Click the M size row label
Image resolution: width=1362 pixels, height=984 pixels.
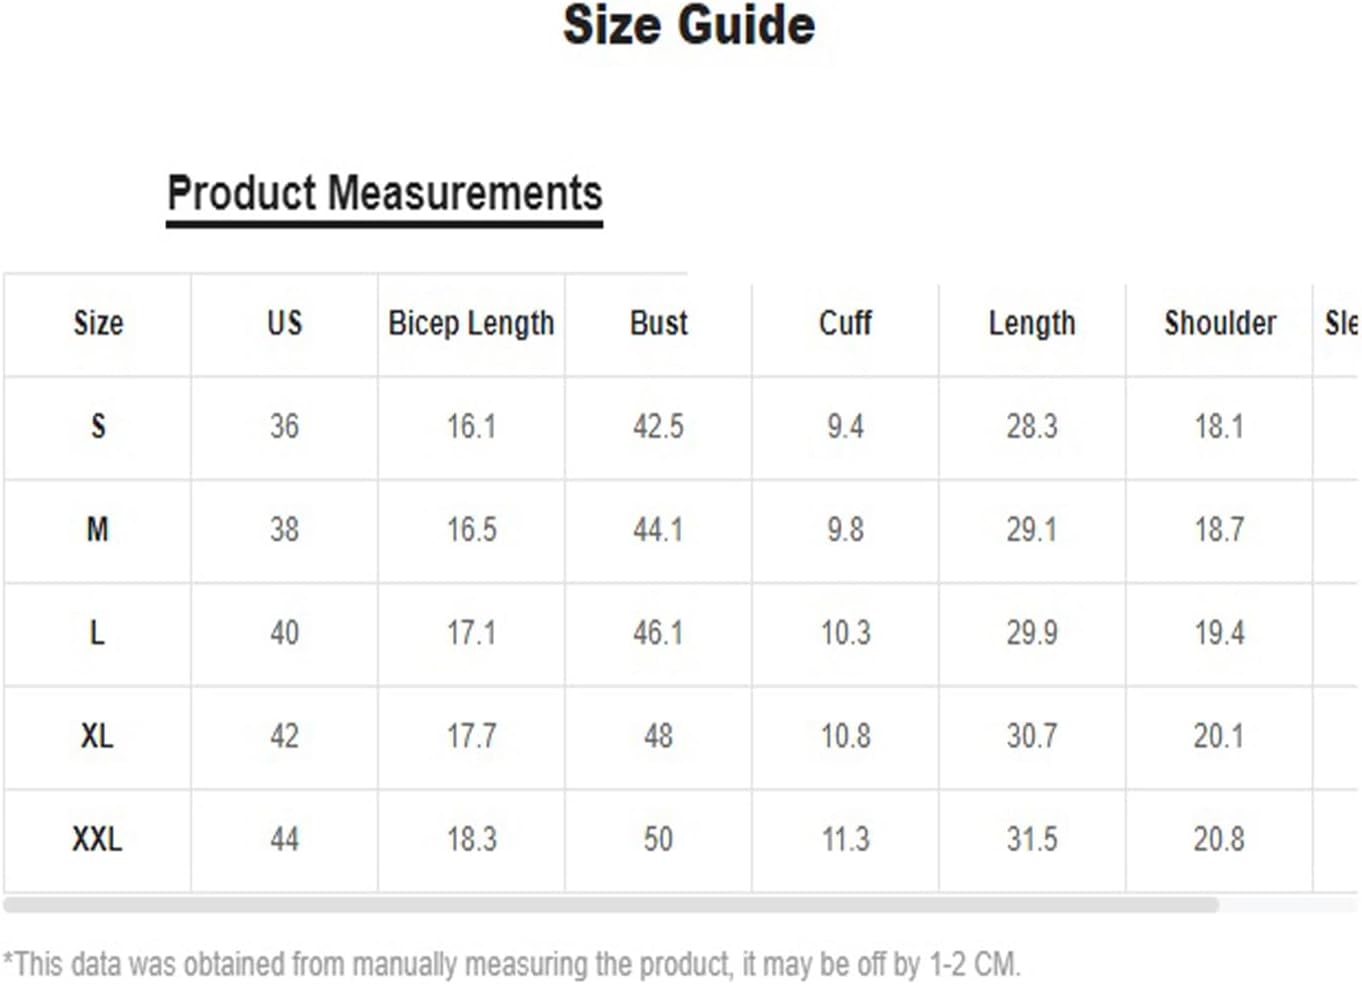pyautogui.click(x=98, y=530)
